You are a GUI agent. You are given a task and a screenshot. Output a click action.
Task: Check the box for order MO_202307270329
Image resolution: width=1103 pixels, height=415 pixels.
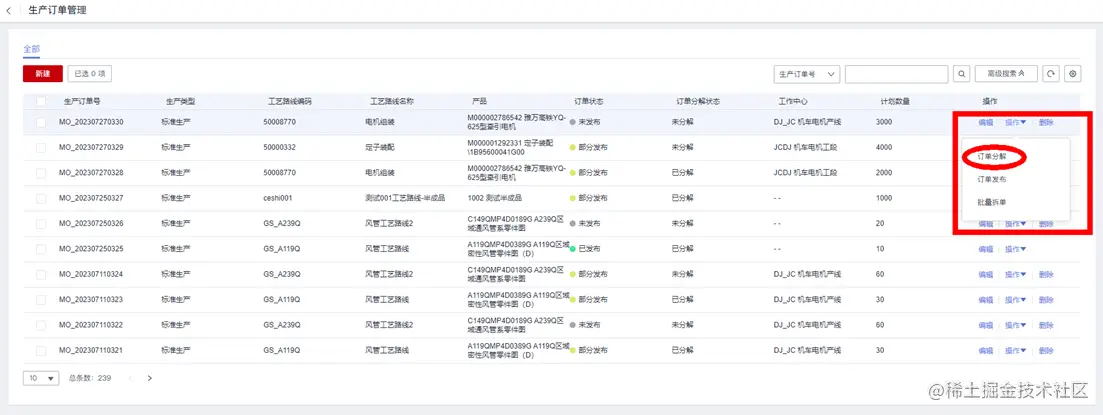point(41,148)
